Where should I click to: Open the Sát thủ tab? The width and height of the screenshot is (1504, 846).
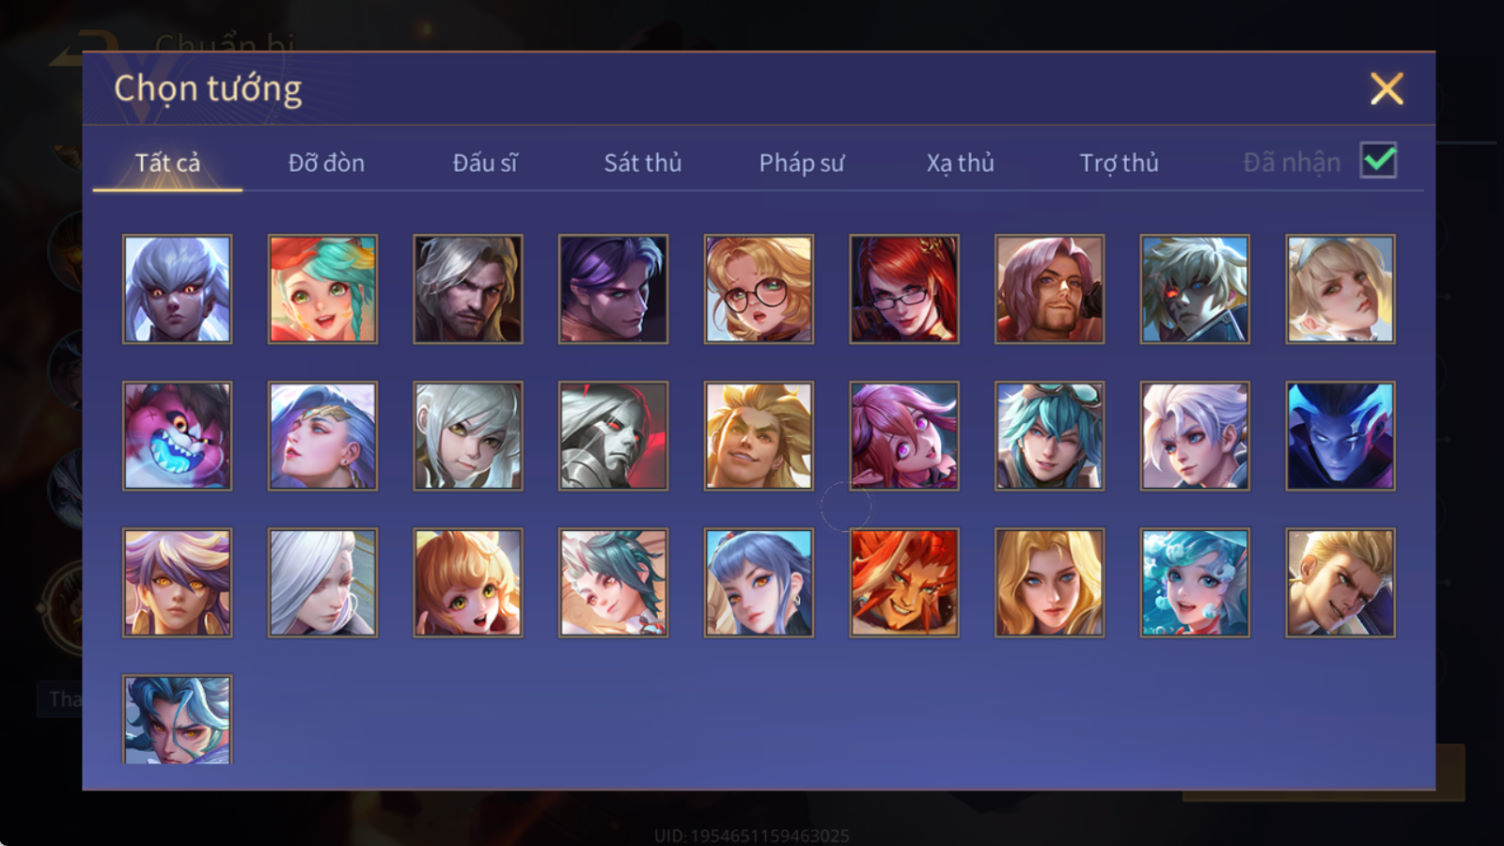pos(643,163)
